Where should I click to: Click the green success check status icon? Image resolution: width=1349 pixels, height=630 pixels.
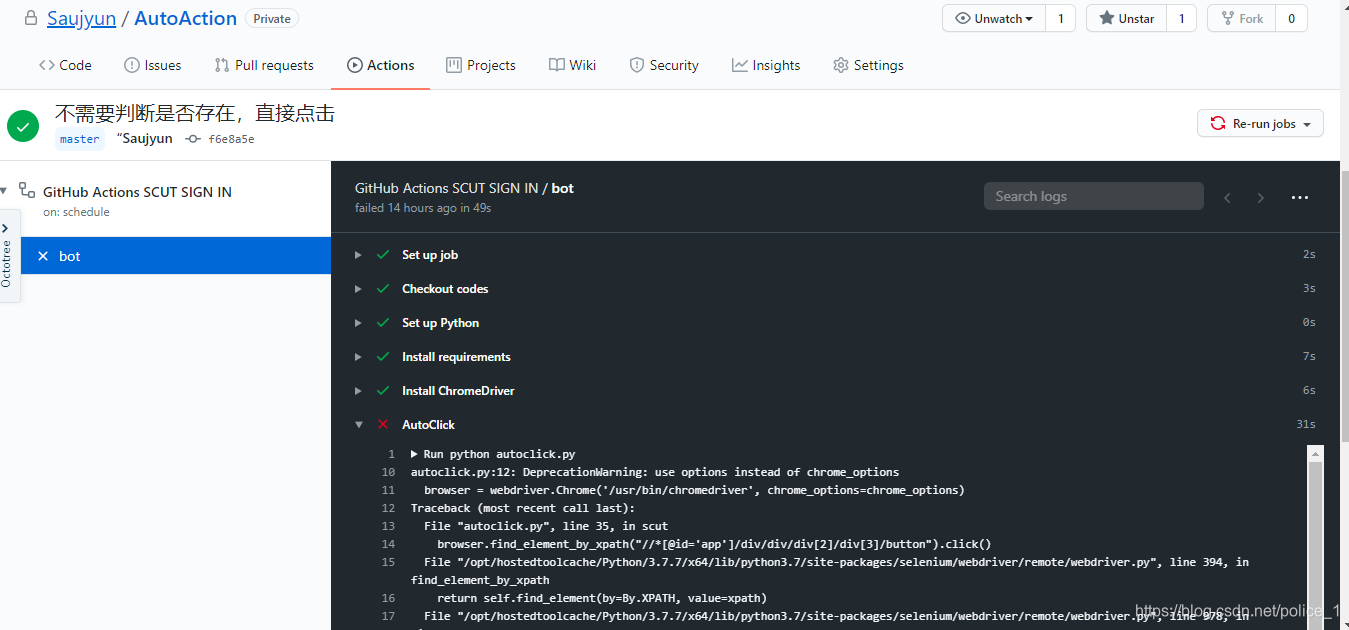click(x=23, y=126)
